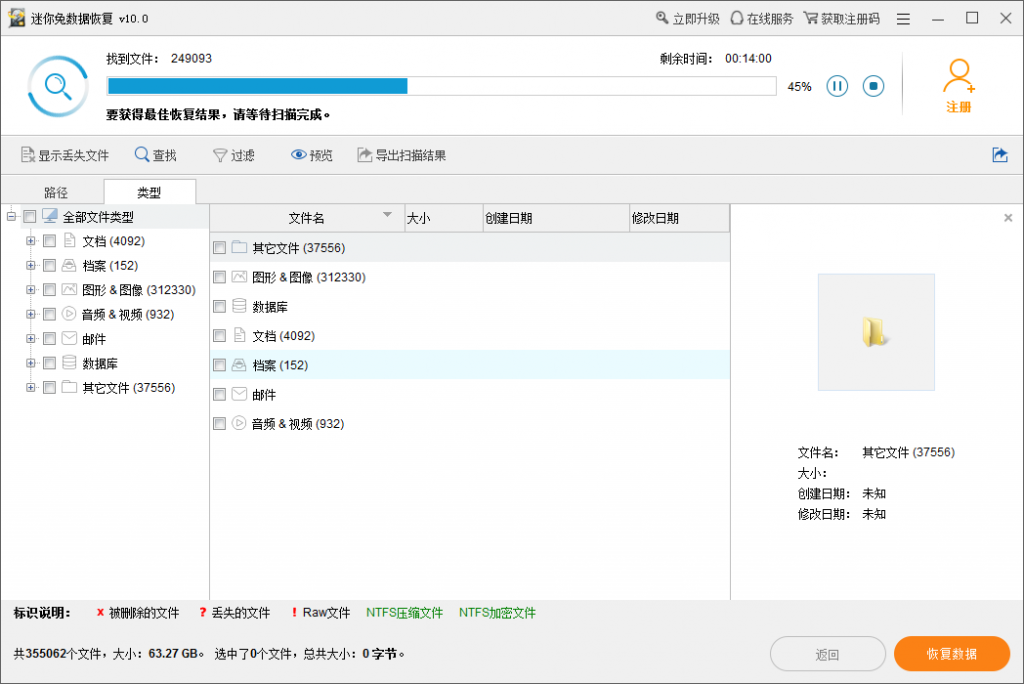The width and height of the screenshot is (1024, 684).
Task: Click the 档案 archive icon in tree
Action: pyautogui.click(x=69, y=265)
